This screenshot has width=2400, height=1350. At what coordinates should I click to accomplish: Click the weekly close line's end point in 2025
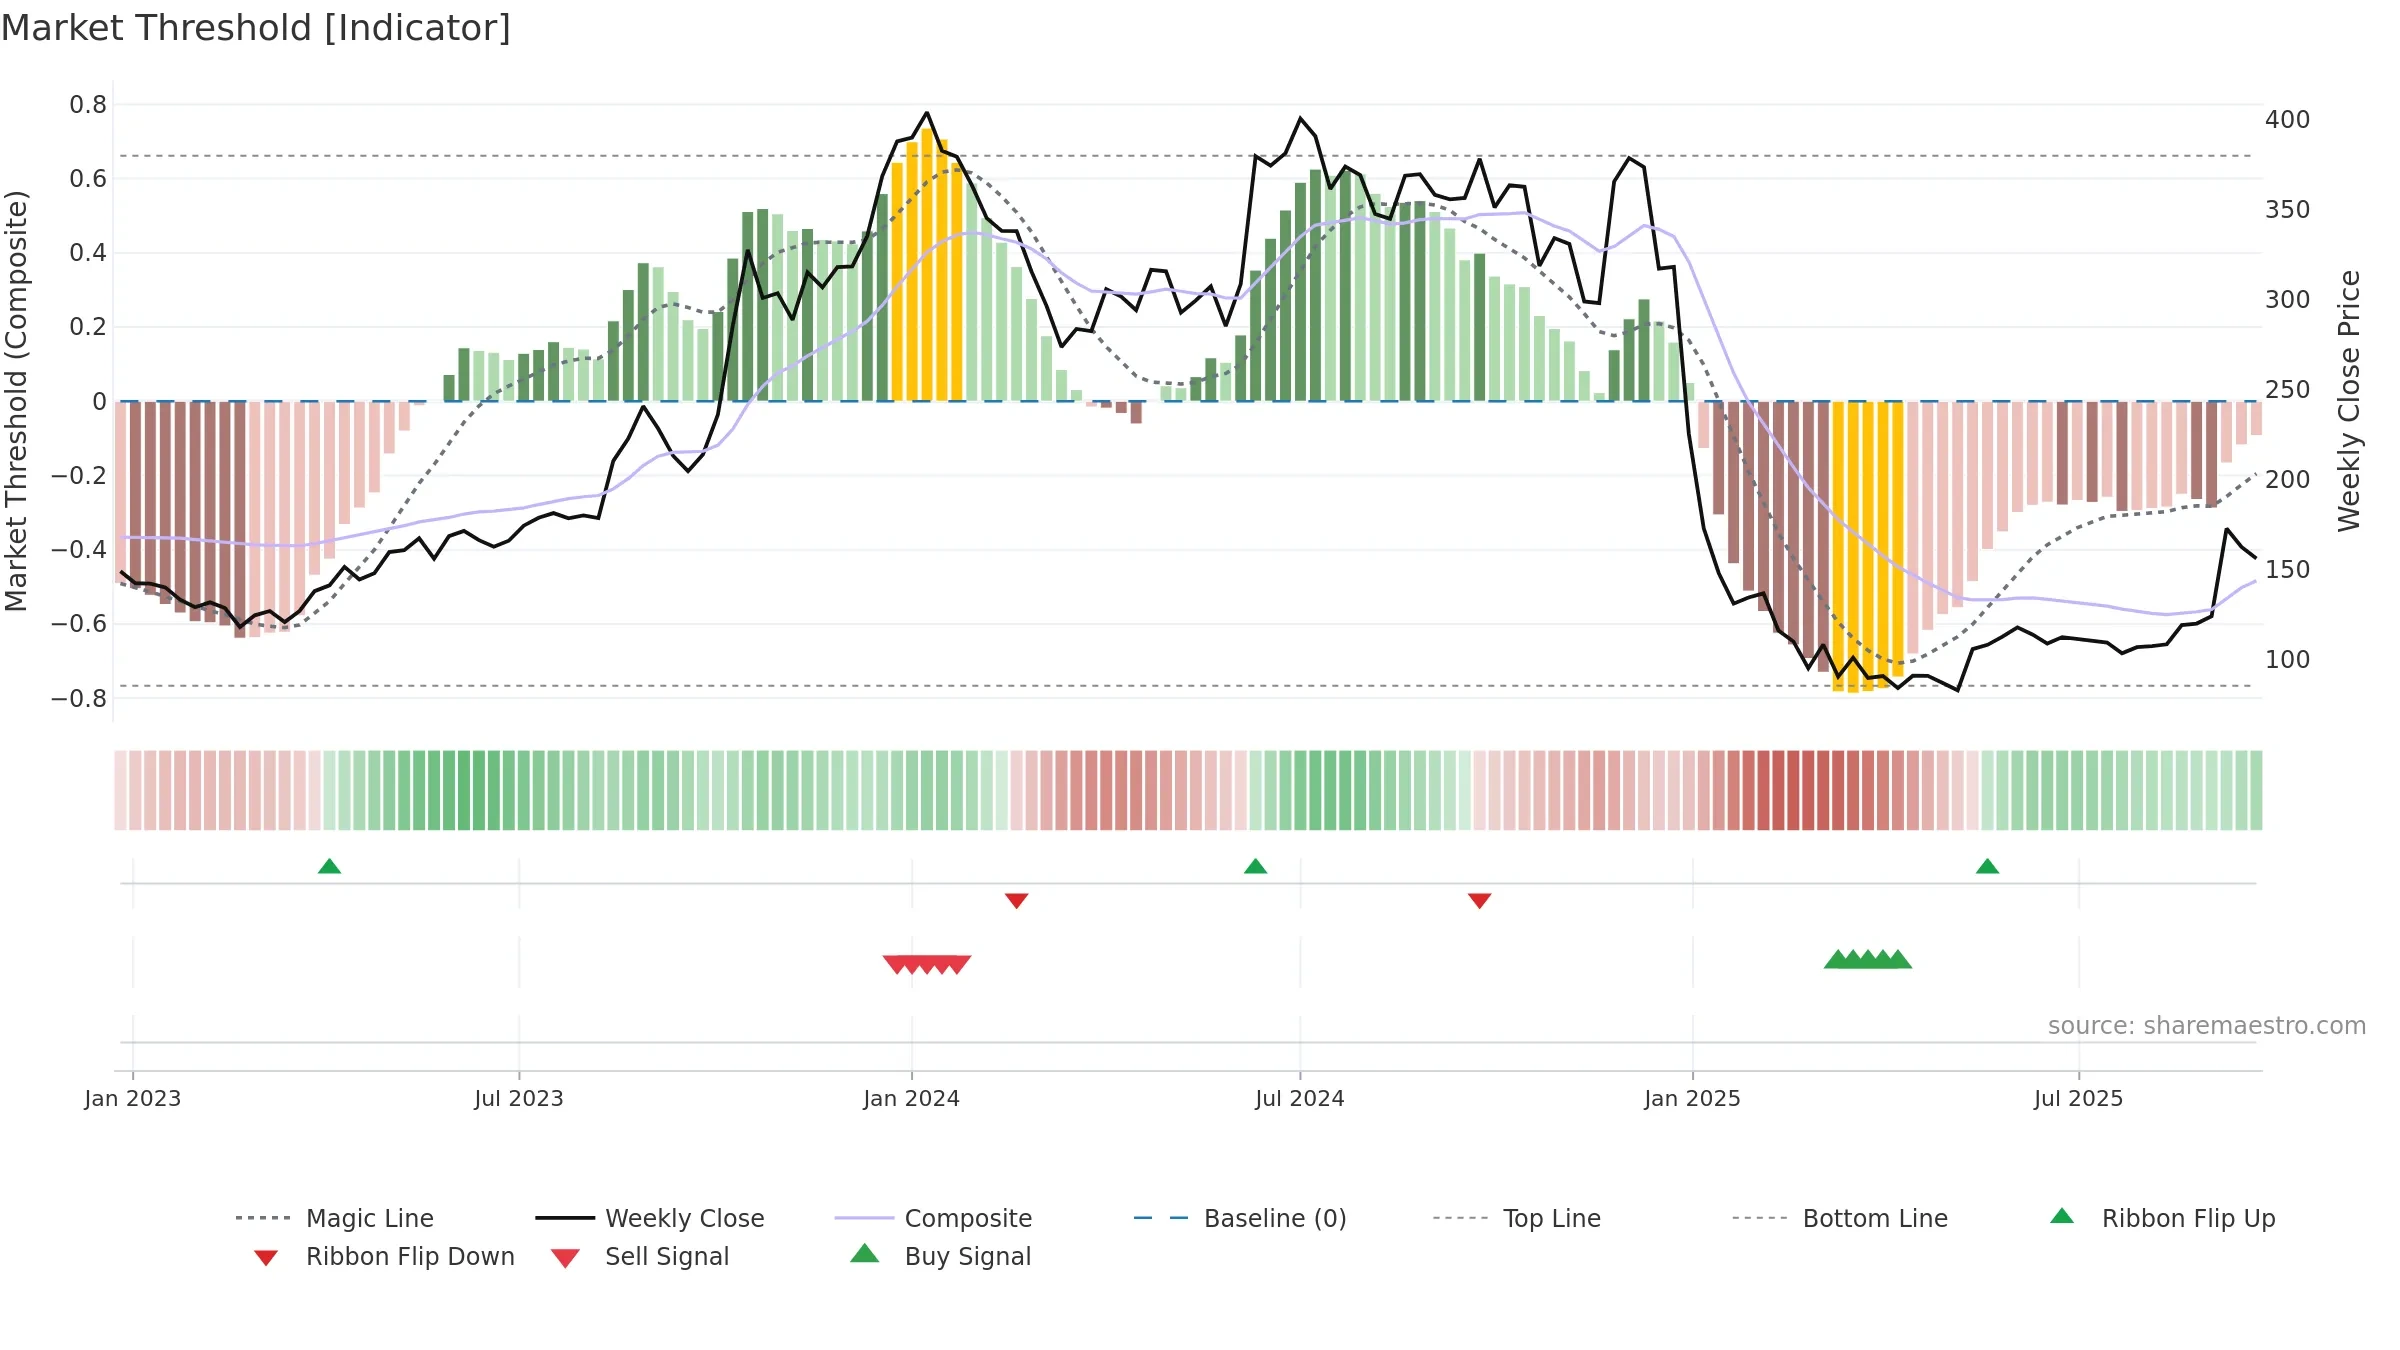[2255, 558]
